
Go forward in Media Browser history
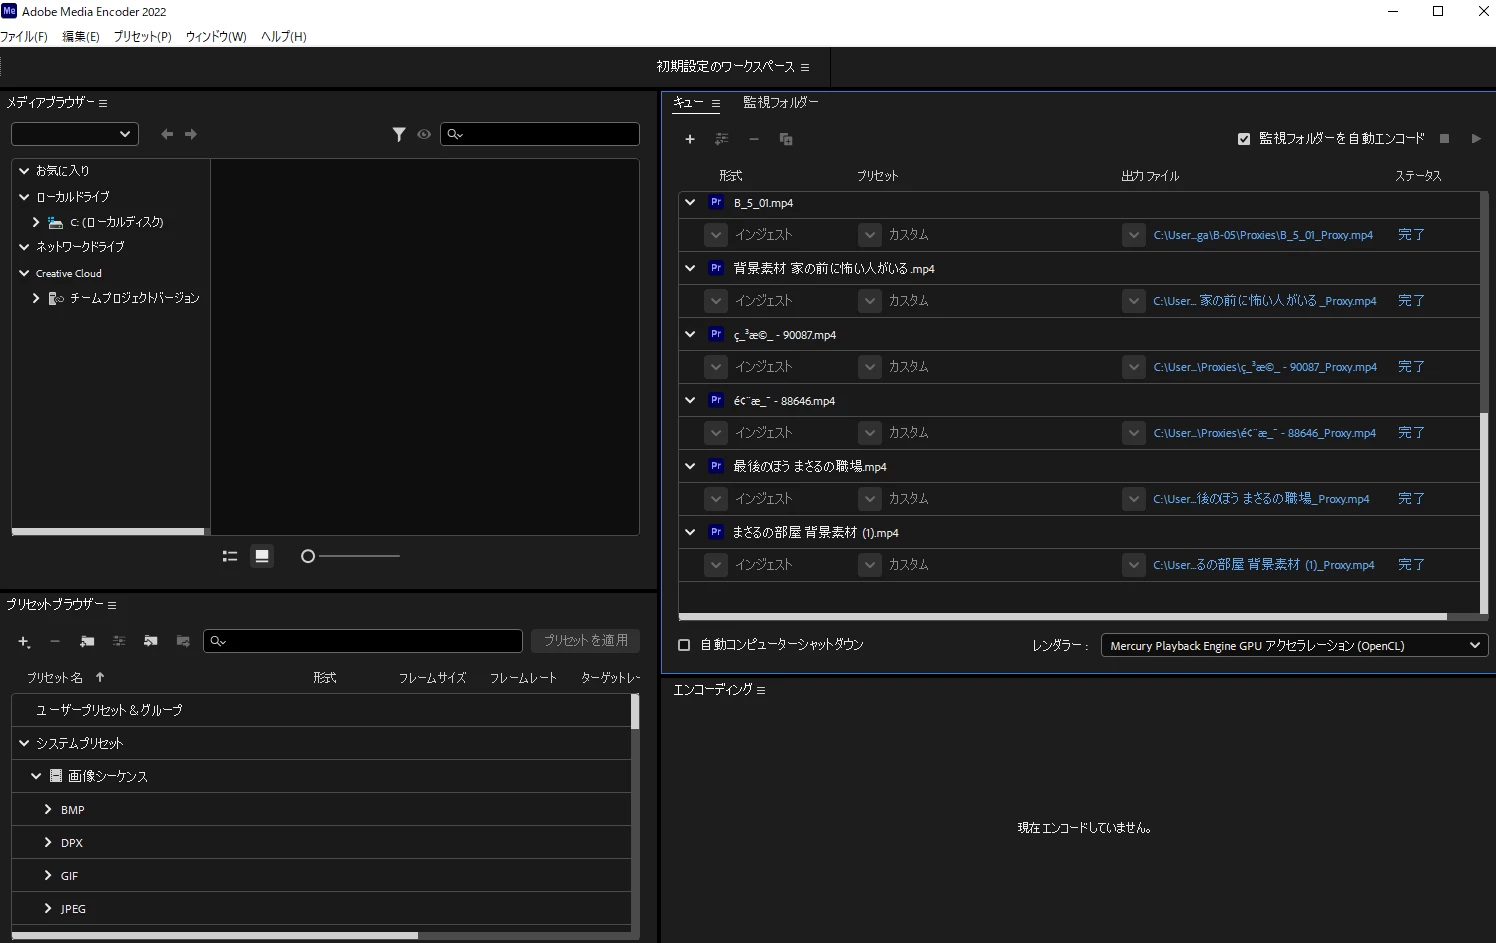(191, 134)
